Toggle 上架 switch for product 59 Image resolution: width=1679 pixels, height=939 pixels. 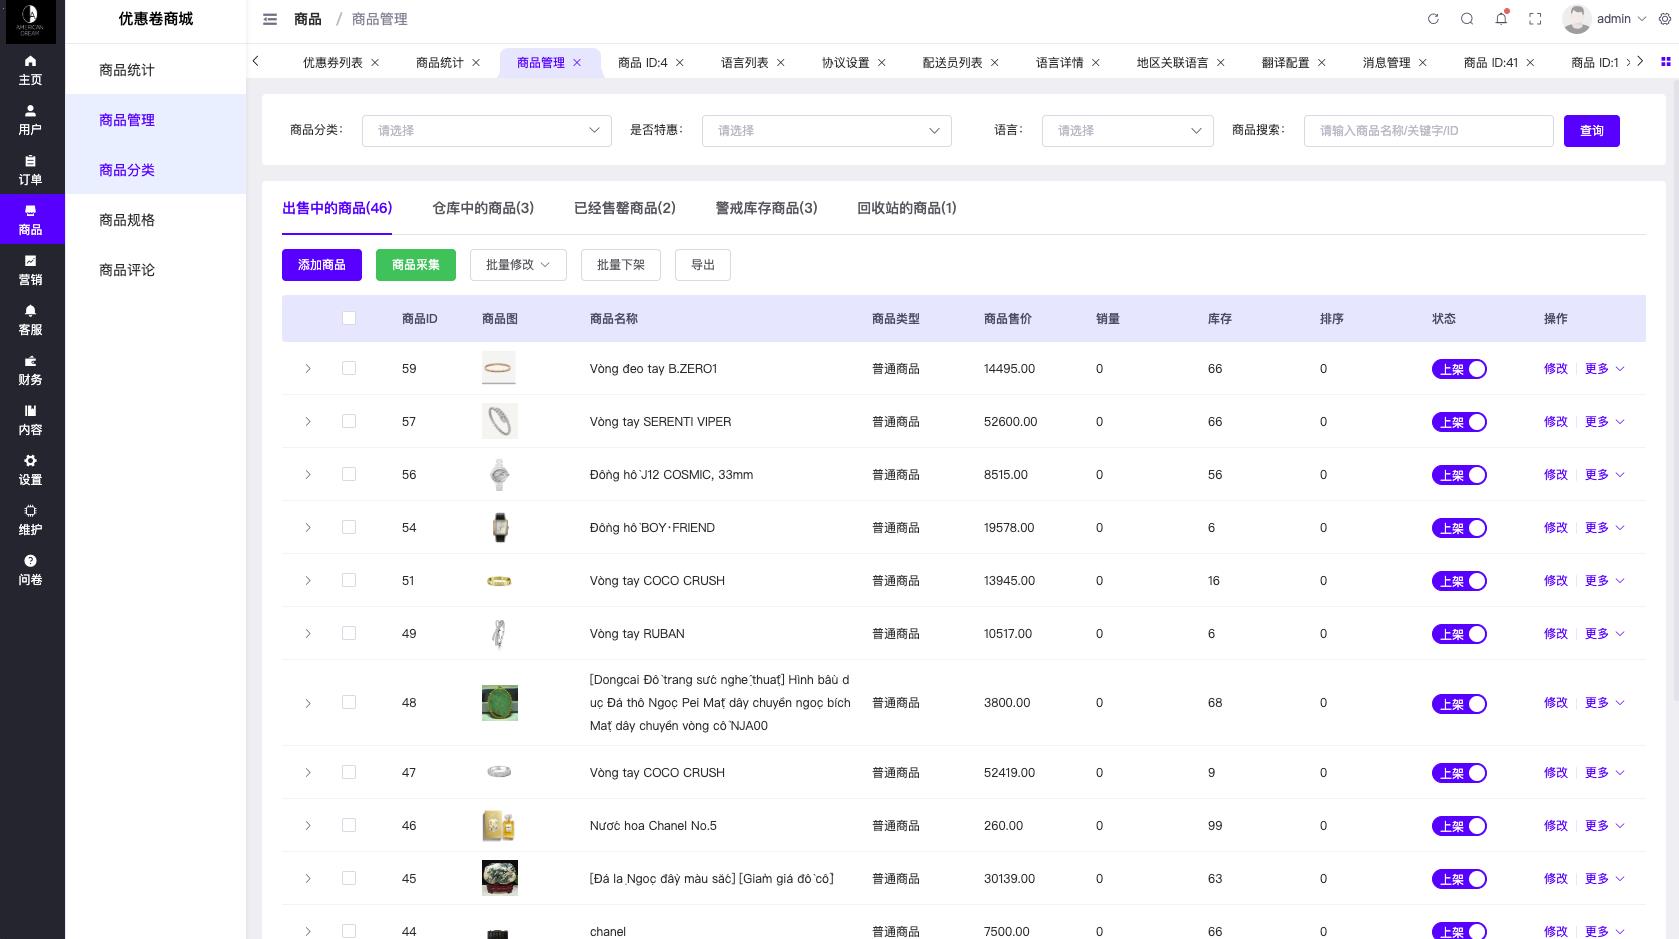pyautogui.click(x=1459, y=369)
